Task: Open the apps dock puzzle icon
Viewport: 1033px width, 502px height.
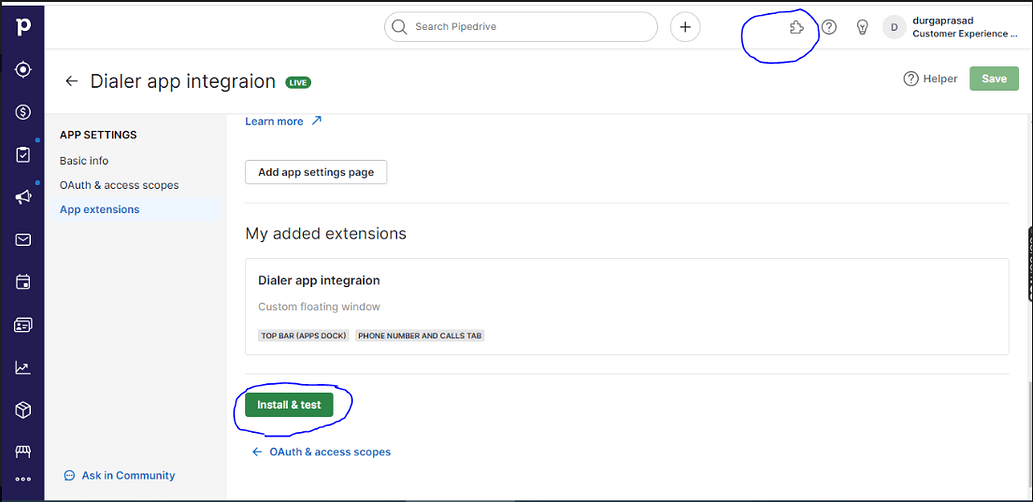Action: [796, 27]
